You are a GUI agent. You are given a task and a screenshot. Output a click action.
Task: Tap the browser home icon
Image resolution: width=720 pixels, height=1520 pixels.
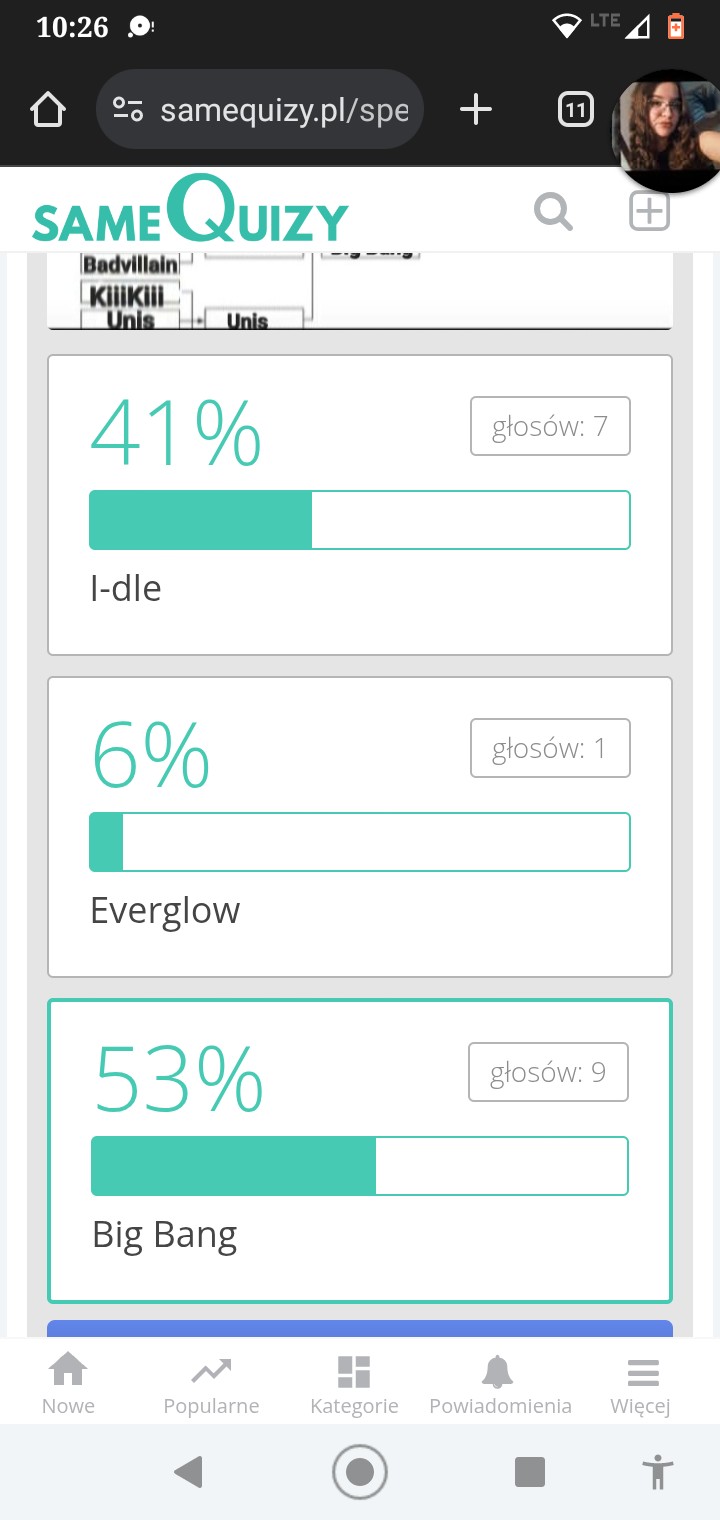coord(48,110)
